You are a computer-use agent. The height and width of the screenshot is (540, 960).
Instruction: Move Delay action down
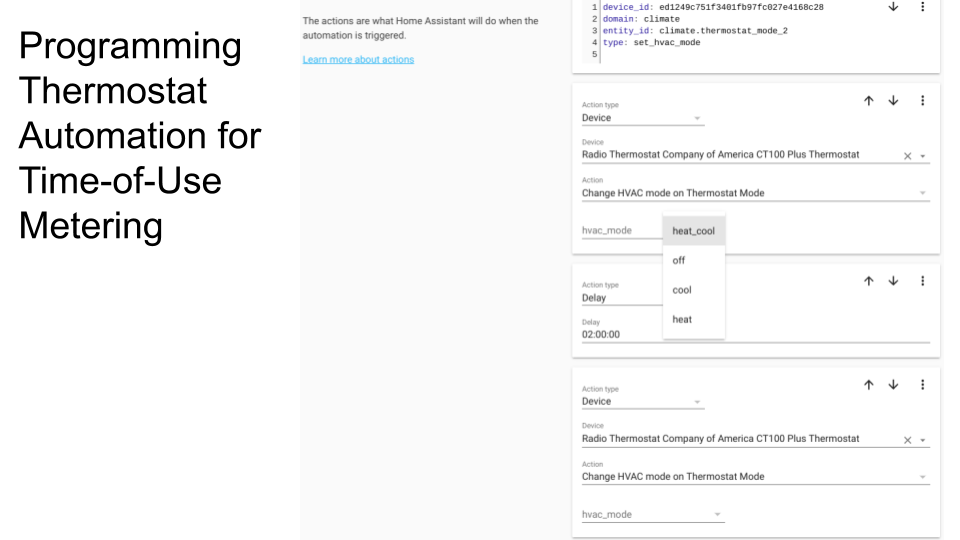pos(893,281)
